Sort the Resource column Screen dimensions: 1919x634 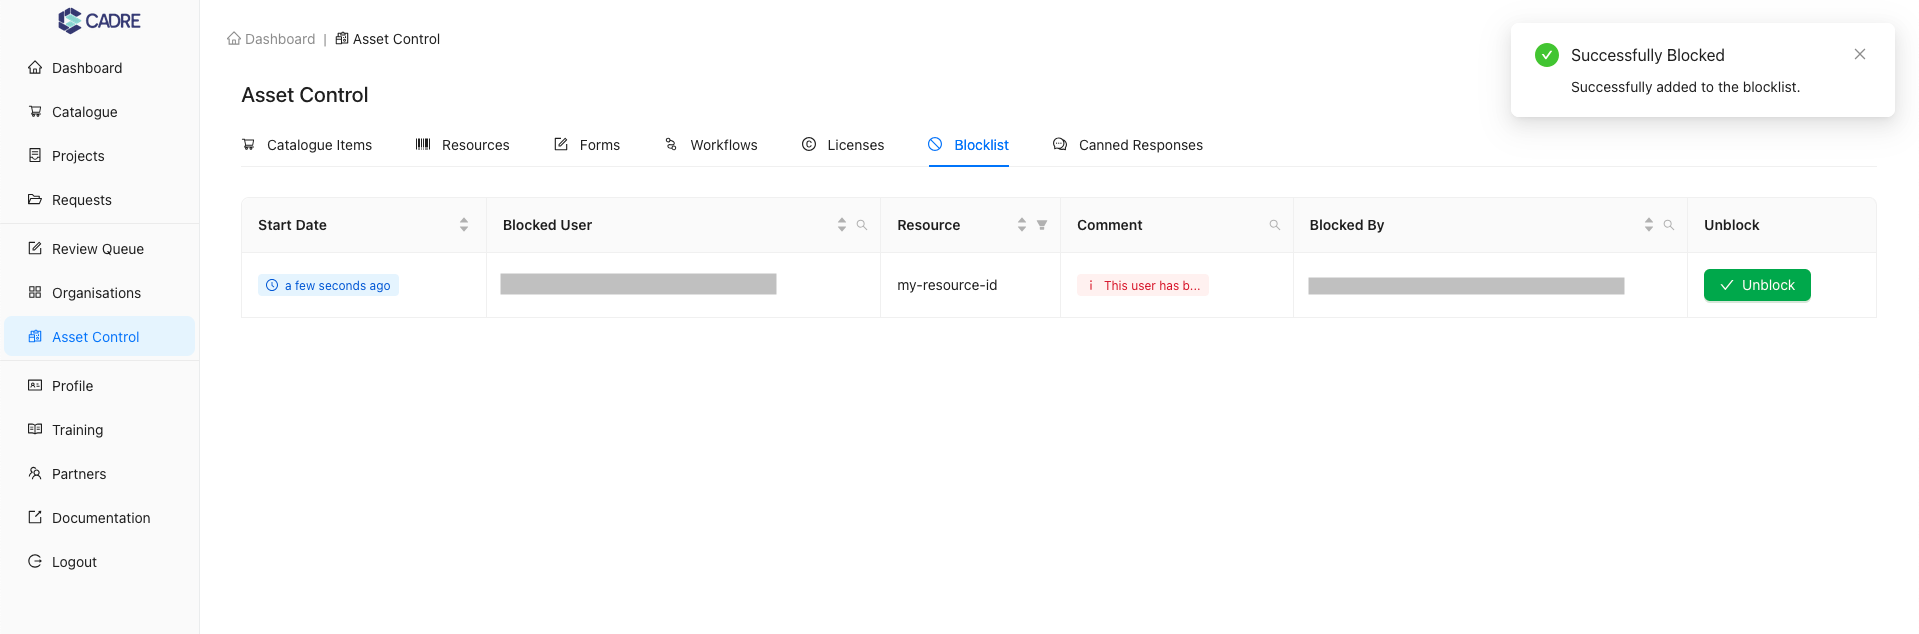coord(1022,225)
